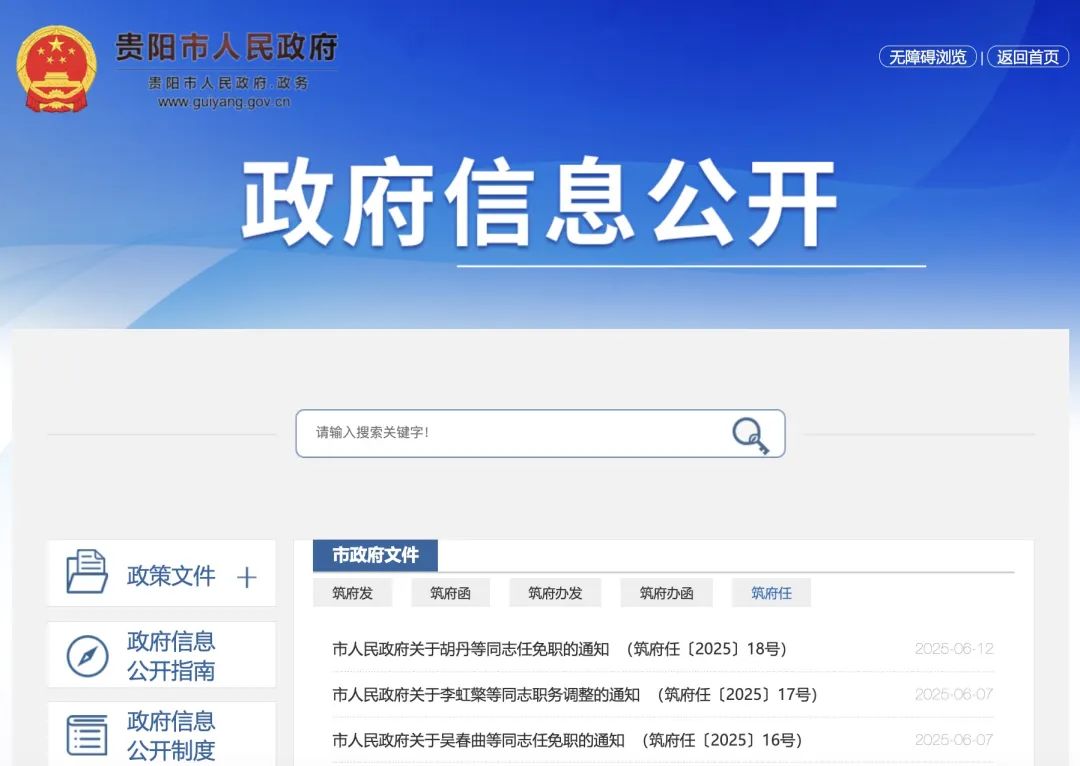Switch to the 筑府办函 tab

point(666,593)
